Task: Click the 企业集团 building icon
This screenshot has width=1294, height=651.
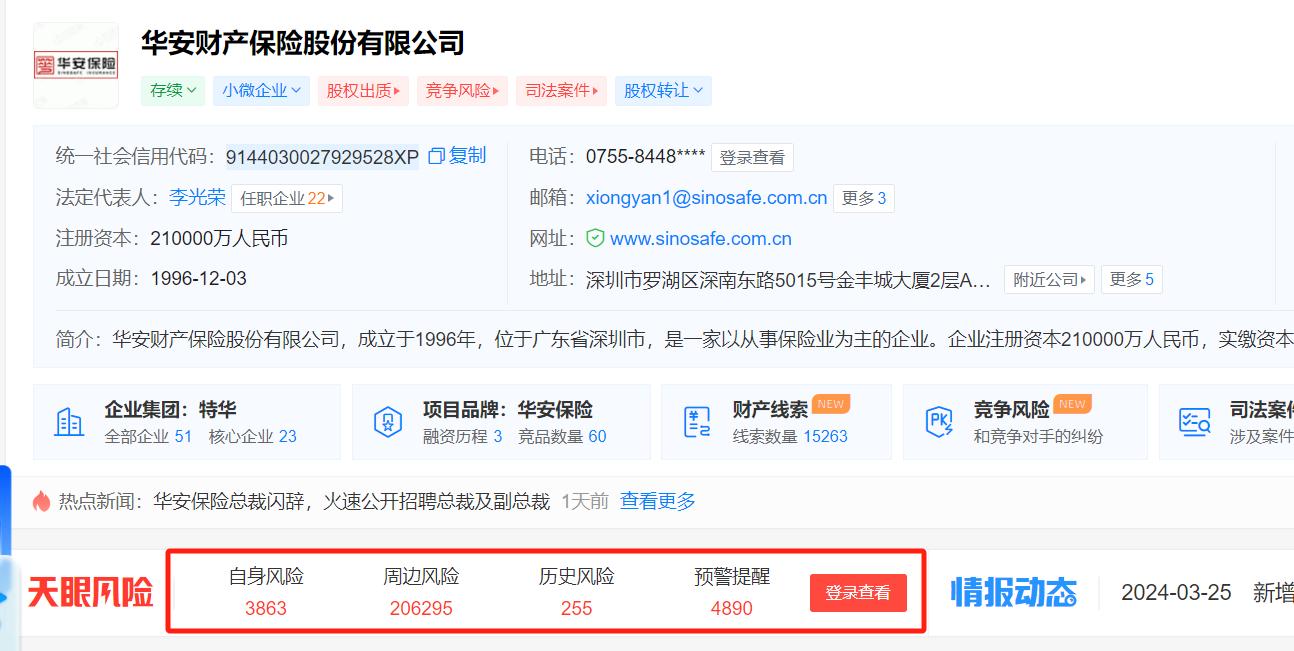Action: (x=69, y=422)
